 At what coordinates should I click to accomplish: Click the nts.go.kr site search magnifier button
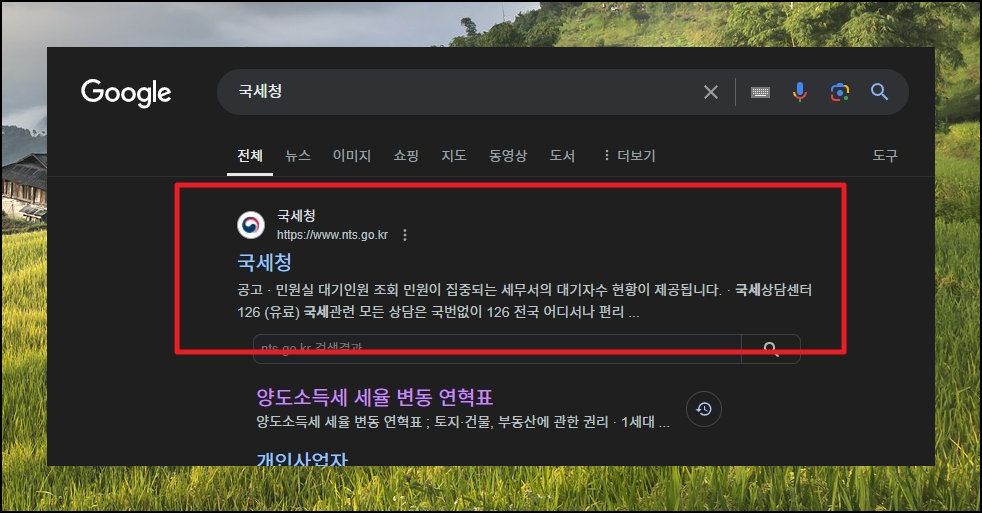(771, 349)
